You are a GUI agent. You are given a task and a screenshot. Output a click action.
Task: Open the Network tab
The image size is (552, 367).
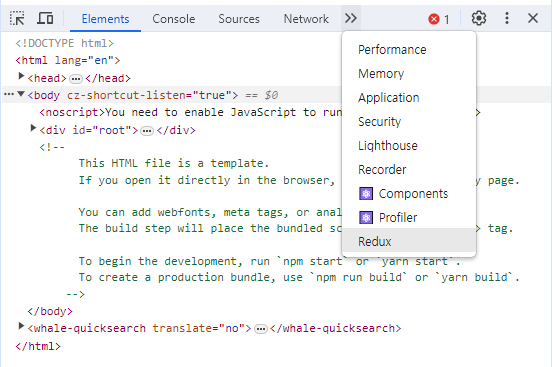pyautogui.click(x=306, y=19)
